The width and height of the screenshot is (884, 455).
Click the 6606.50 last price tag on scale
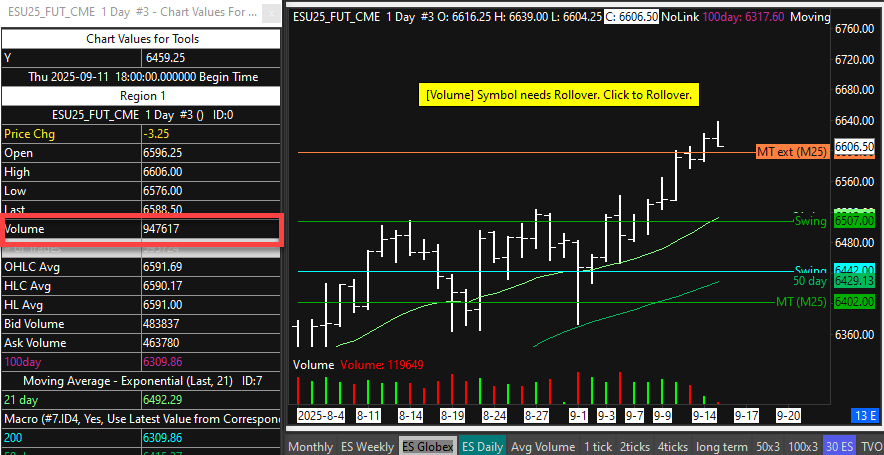pyautogui.click(x=855, y=147)
